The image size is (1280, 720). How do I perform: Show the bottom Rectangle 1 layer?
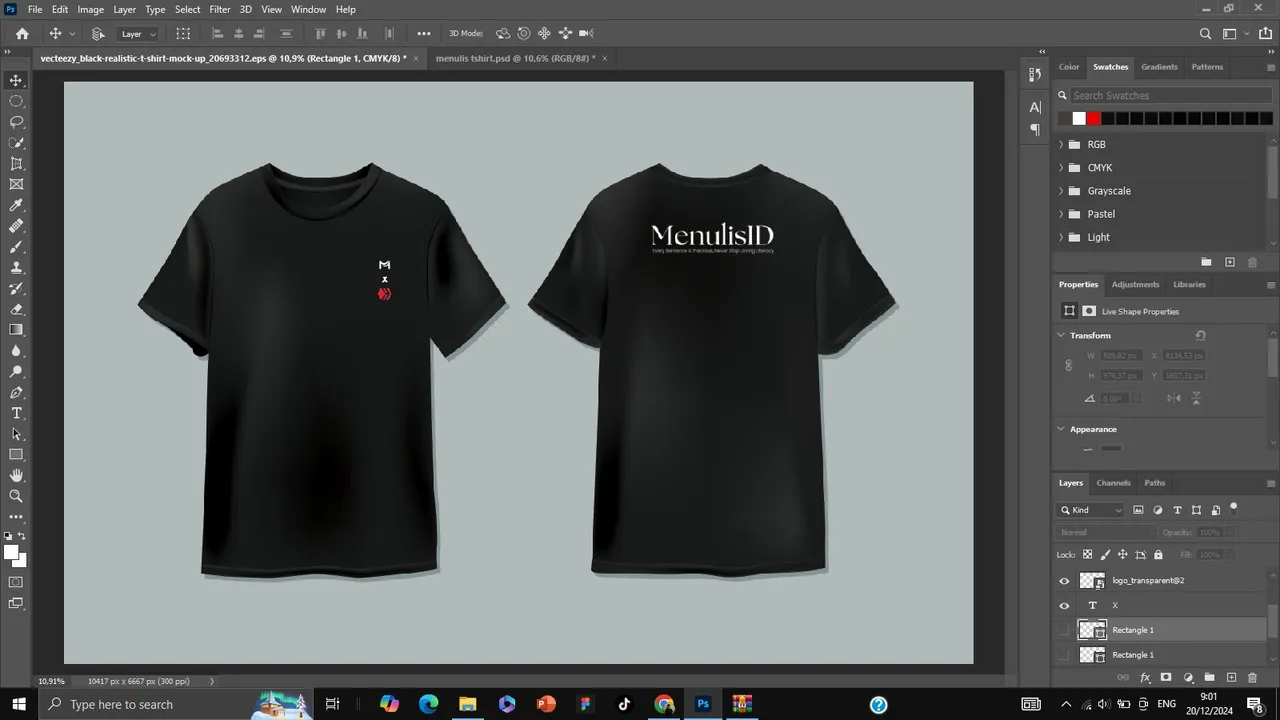pos(1064,655)
